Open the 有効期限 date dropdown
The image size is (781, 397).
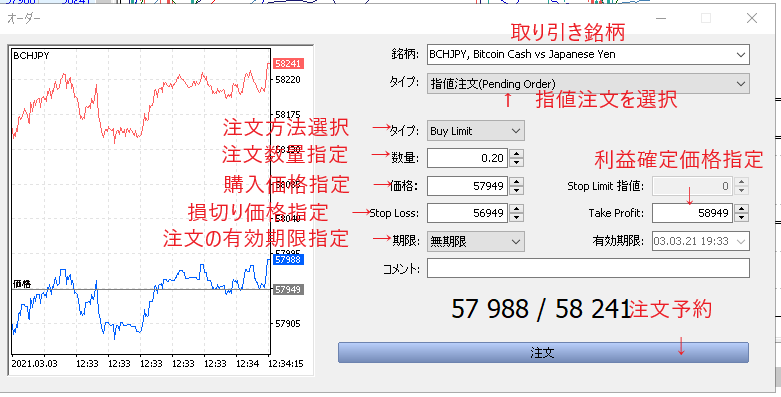tap(700, 242)
